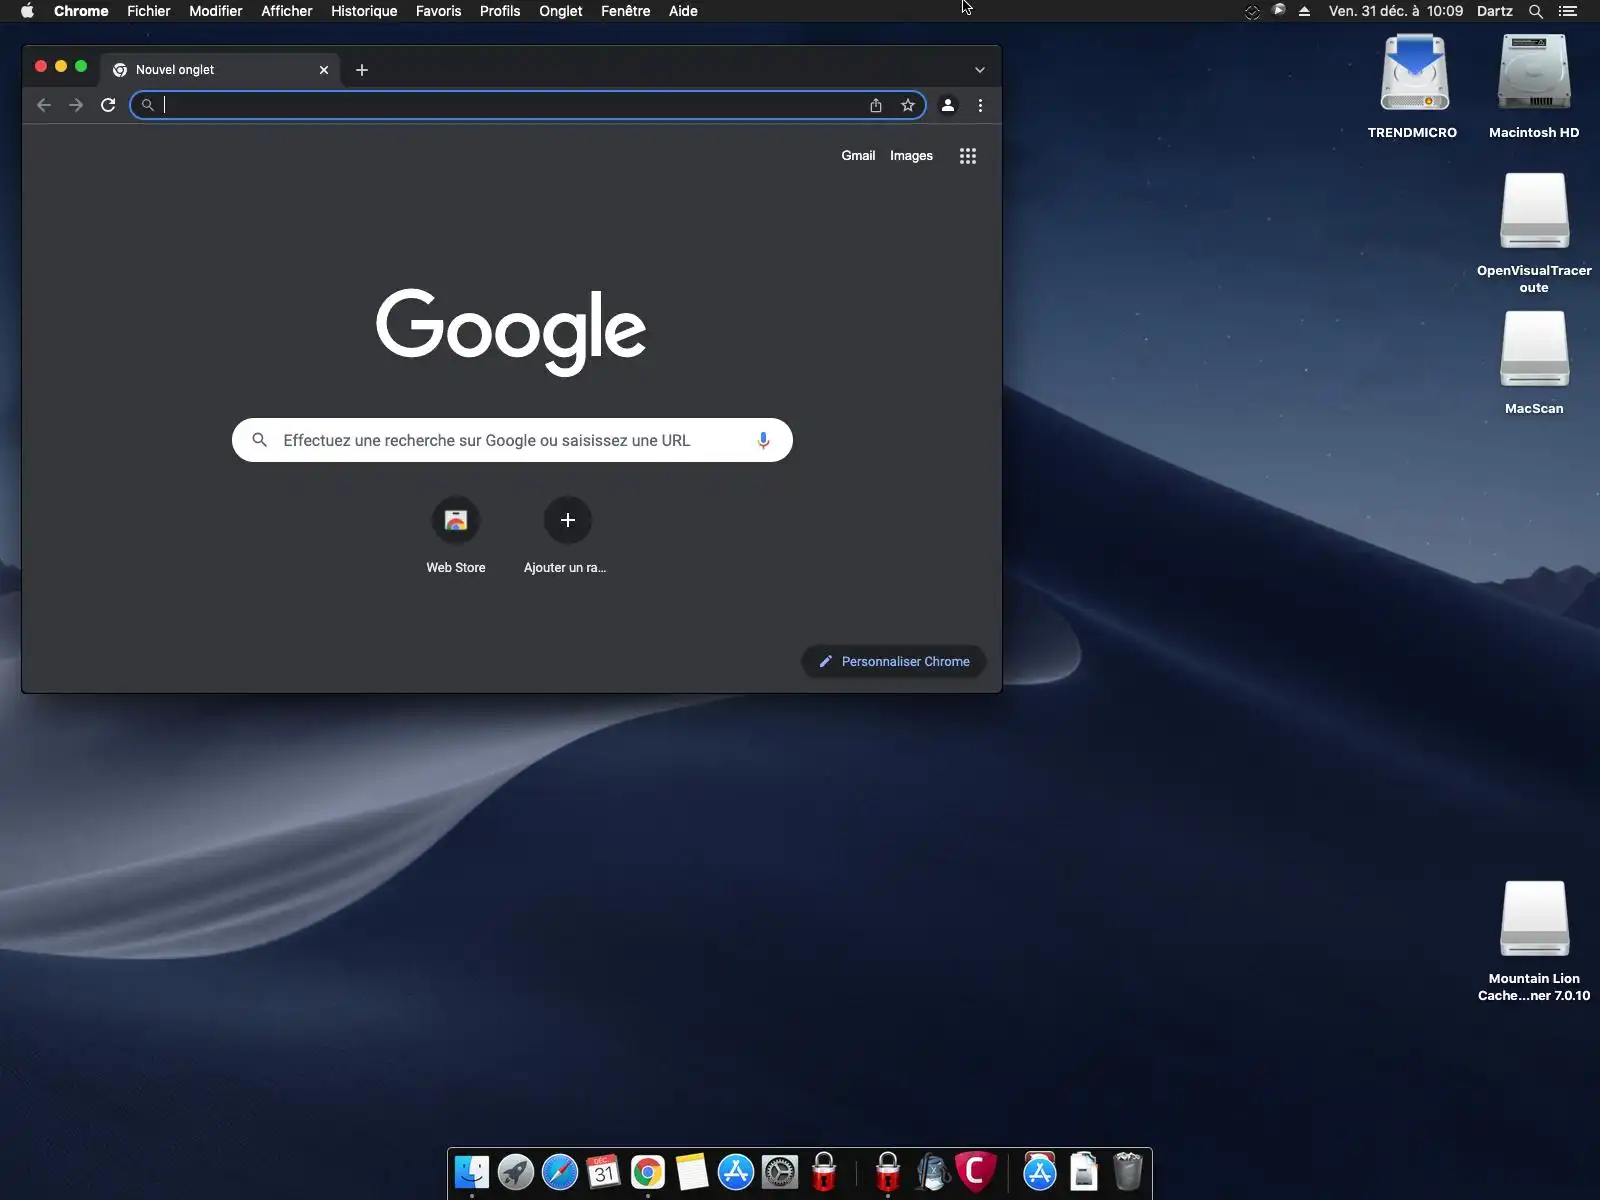Add a new tab with the plus button

[x=362, y=70]
